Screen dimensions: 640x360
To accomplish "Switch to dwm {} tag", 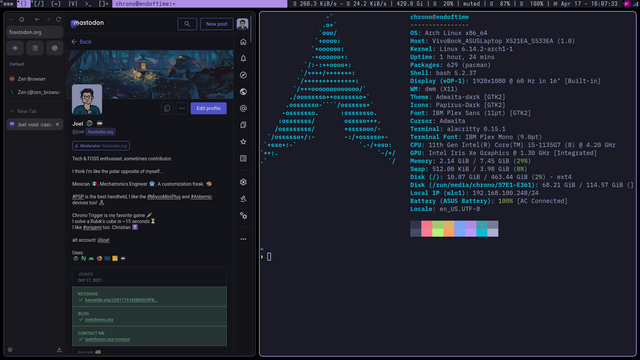I will (x=23, y=4).
